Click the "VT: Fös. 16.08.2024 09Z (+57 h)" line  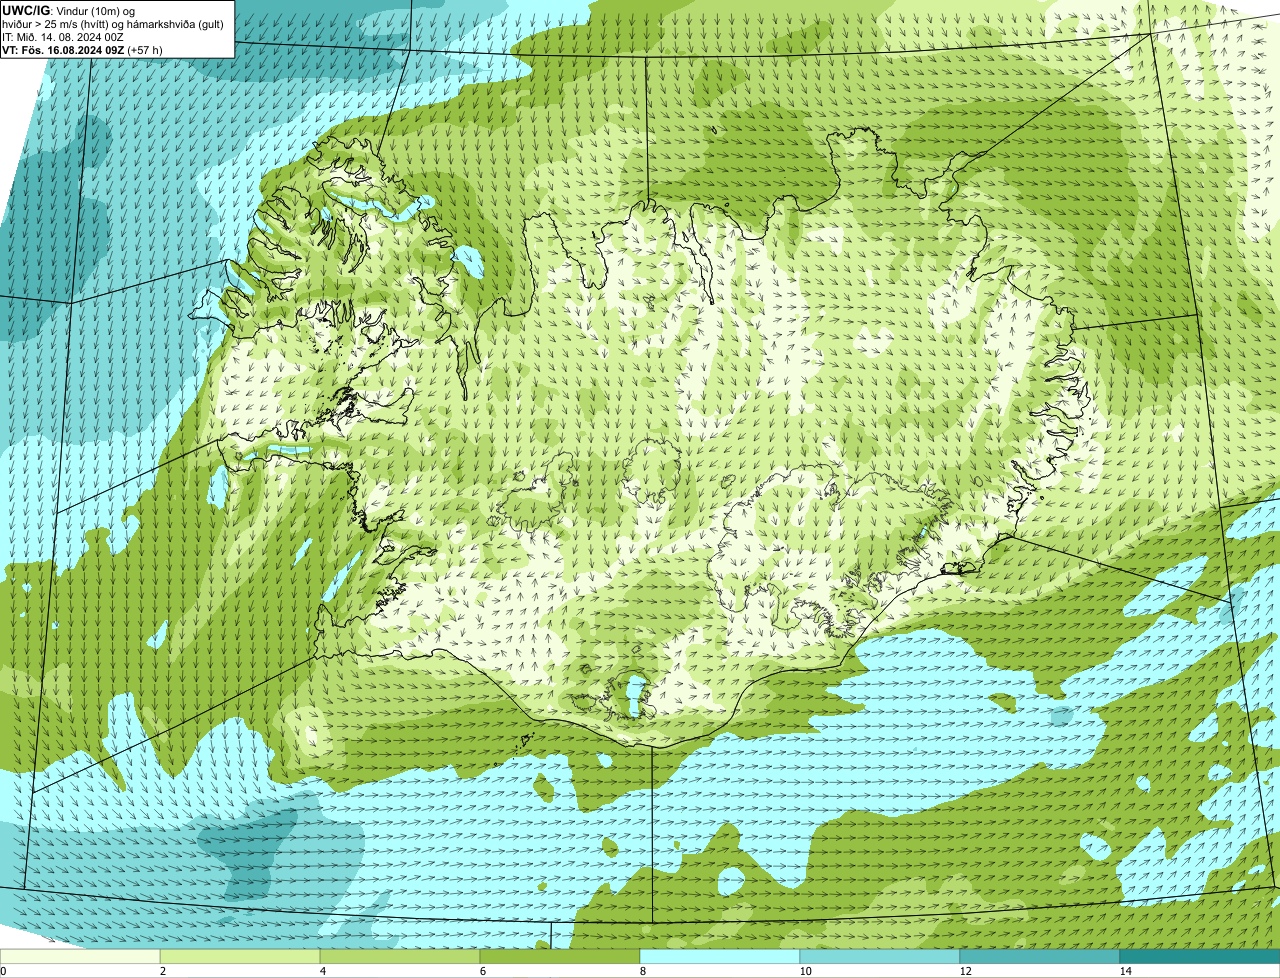pos(82,49)
